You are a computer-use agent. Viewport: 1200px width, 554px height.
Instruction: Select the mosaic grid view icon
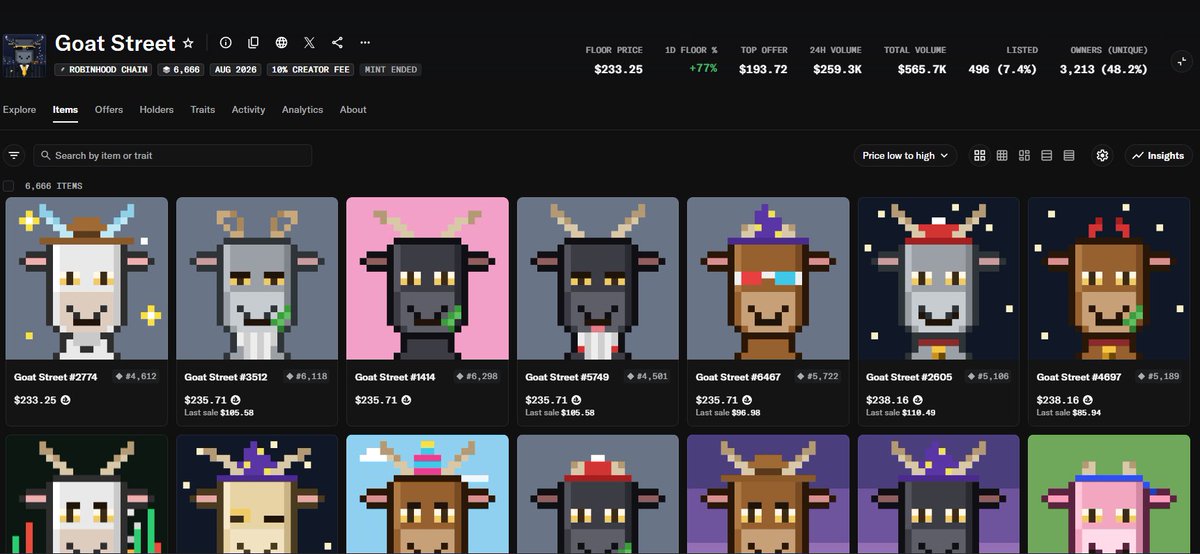coord(1024,156)
